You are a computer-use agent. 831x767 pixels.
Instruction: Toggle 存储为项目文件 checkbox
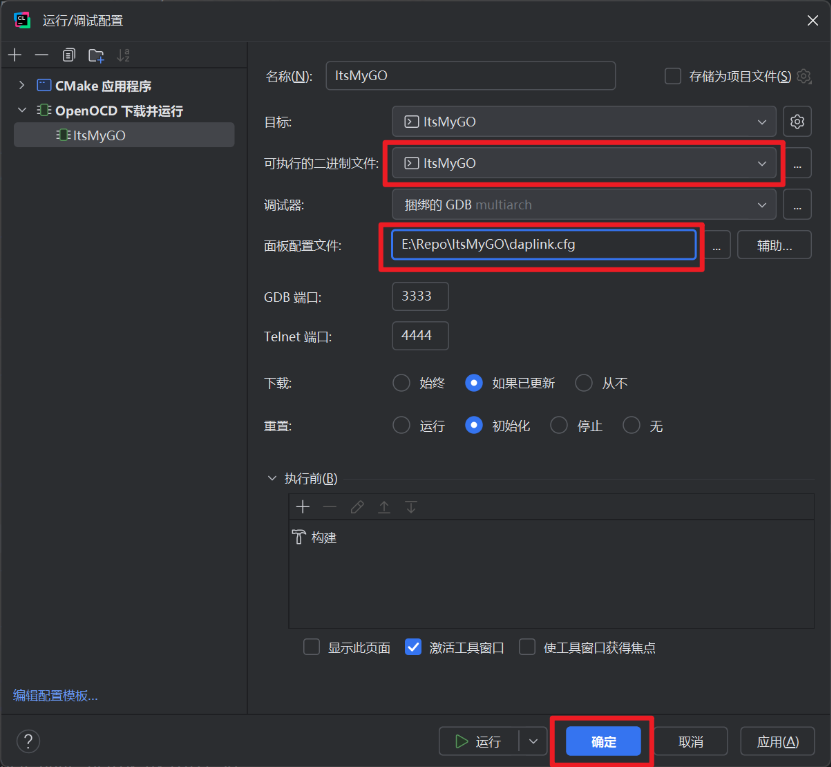[673, 76]
